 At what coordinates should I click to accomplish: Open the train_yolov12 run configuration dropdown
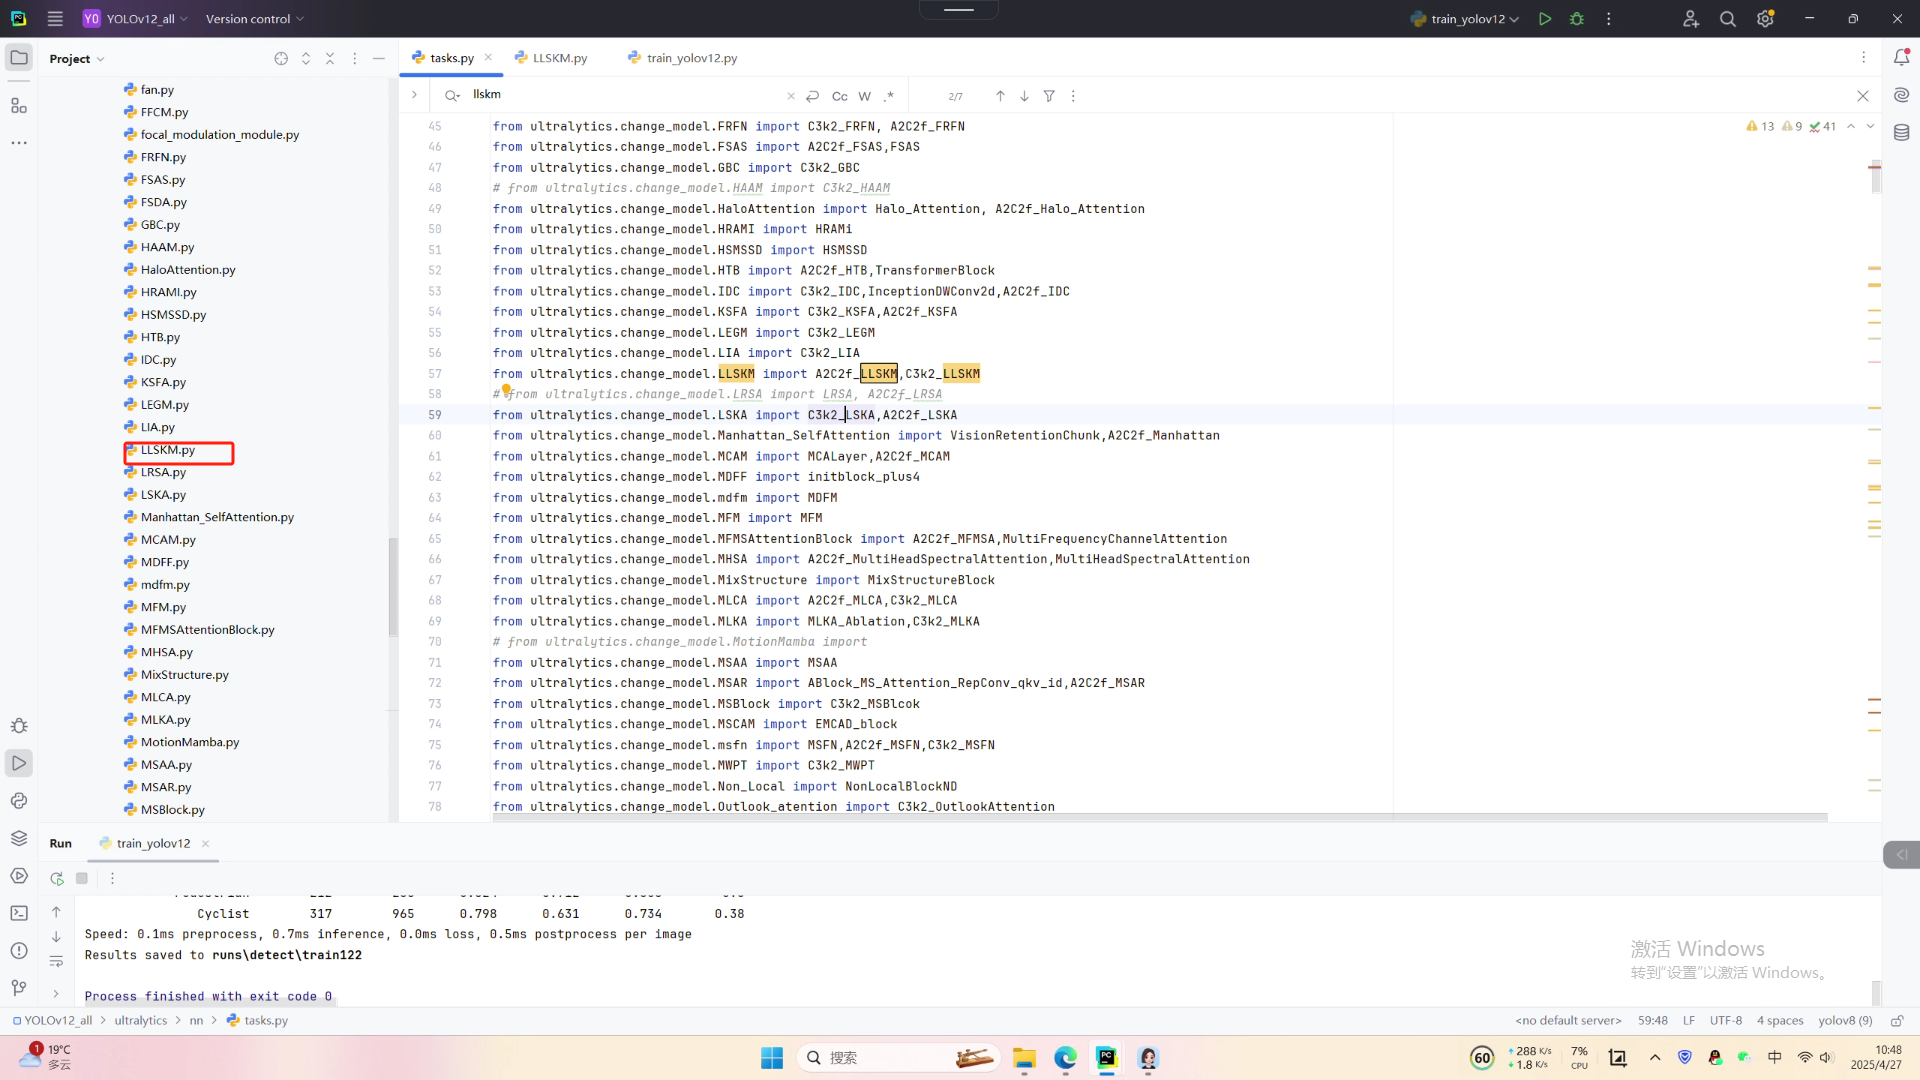point(1466,19)
